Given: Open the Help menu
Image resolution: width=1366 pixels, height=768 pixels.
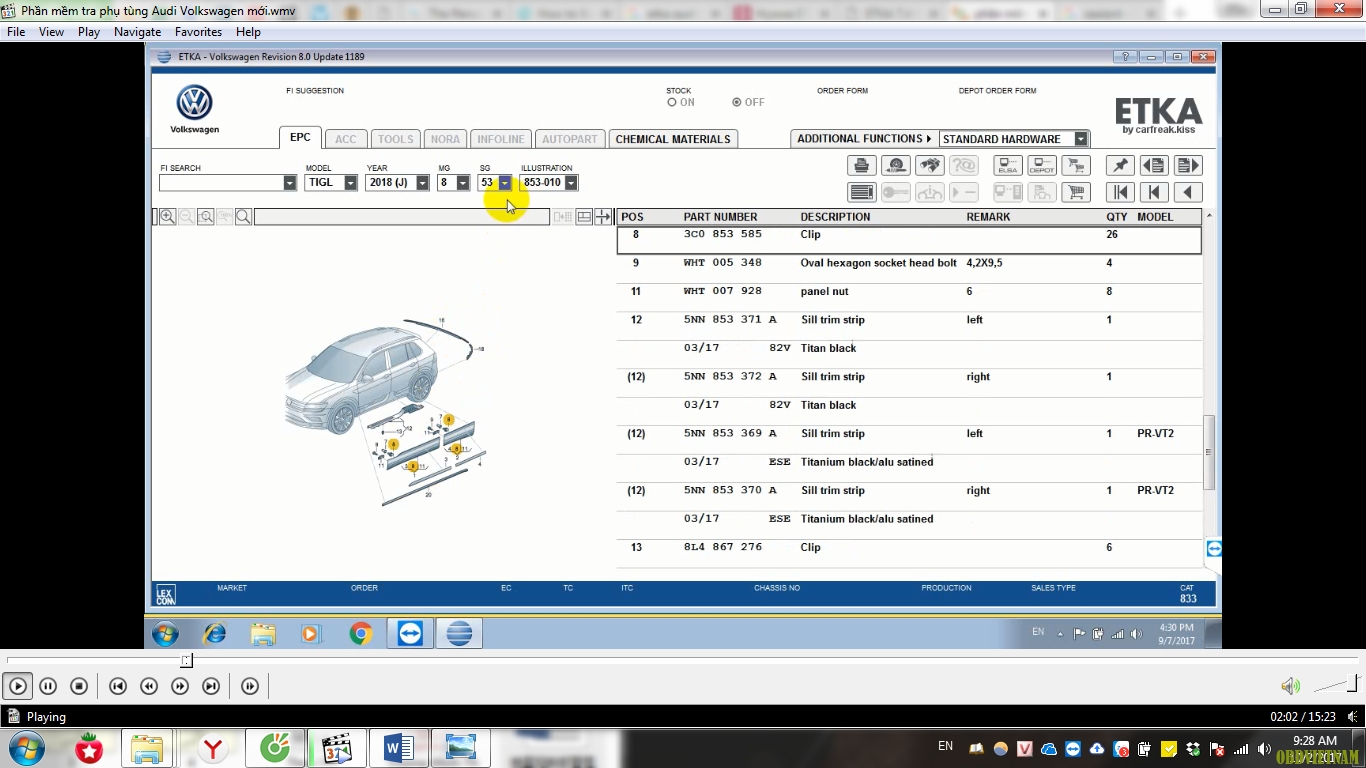Looking at the screenshot, I should [248, 32].
